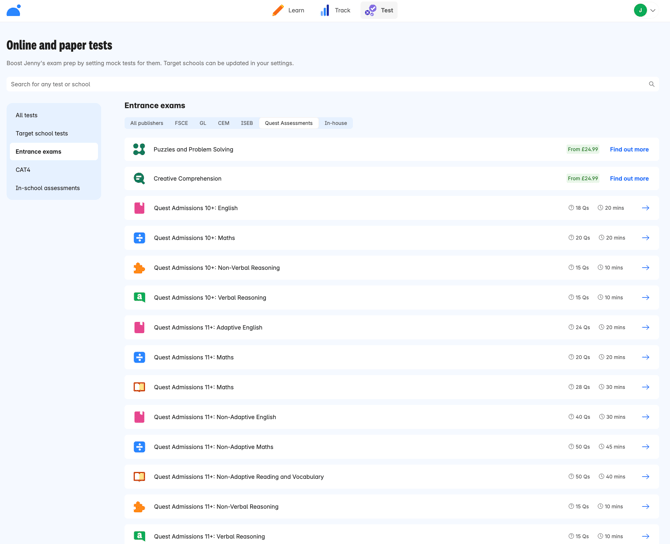The width and height of the screenshot is (670, 544).
Task: Open arrow for 11+ Maths 28 Qs test
Action: click(646, 387)
